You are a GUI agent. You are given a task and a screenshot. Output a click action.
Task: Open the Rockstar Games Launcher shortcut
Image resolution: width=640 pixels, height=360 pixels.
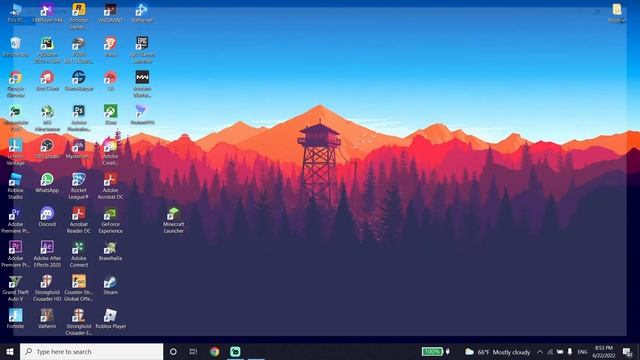click(79, 16)
